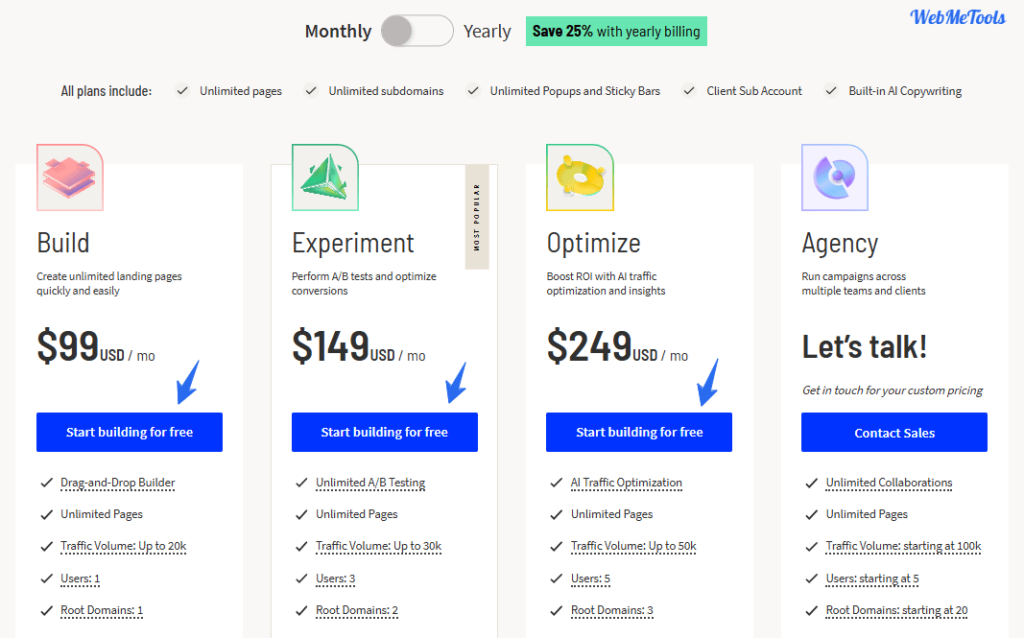The image size is (1024, 638).
Task: Click the Experiment plan pyramid icon
Action: [325, 177]
